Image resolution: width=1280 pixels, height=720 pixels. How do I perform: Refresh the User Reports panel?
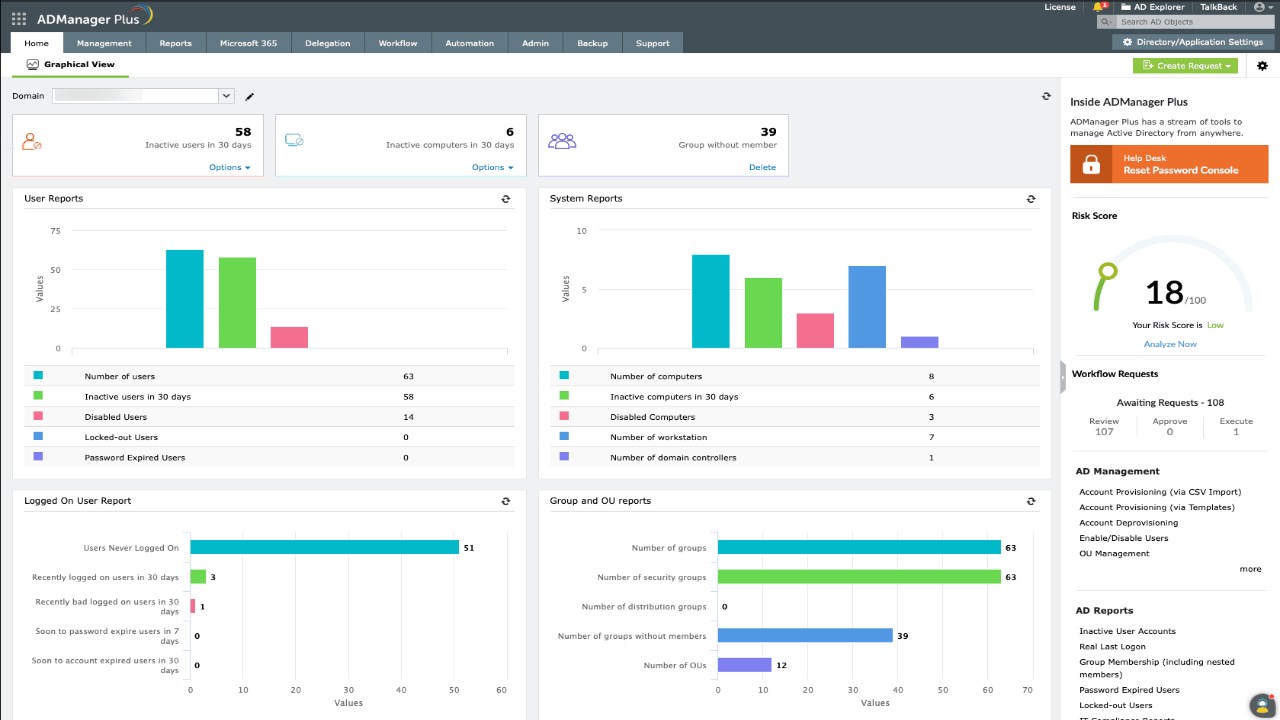point(506,199)
